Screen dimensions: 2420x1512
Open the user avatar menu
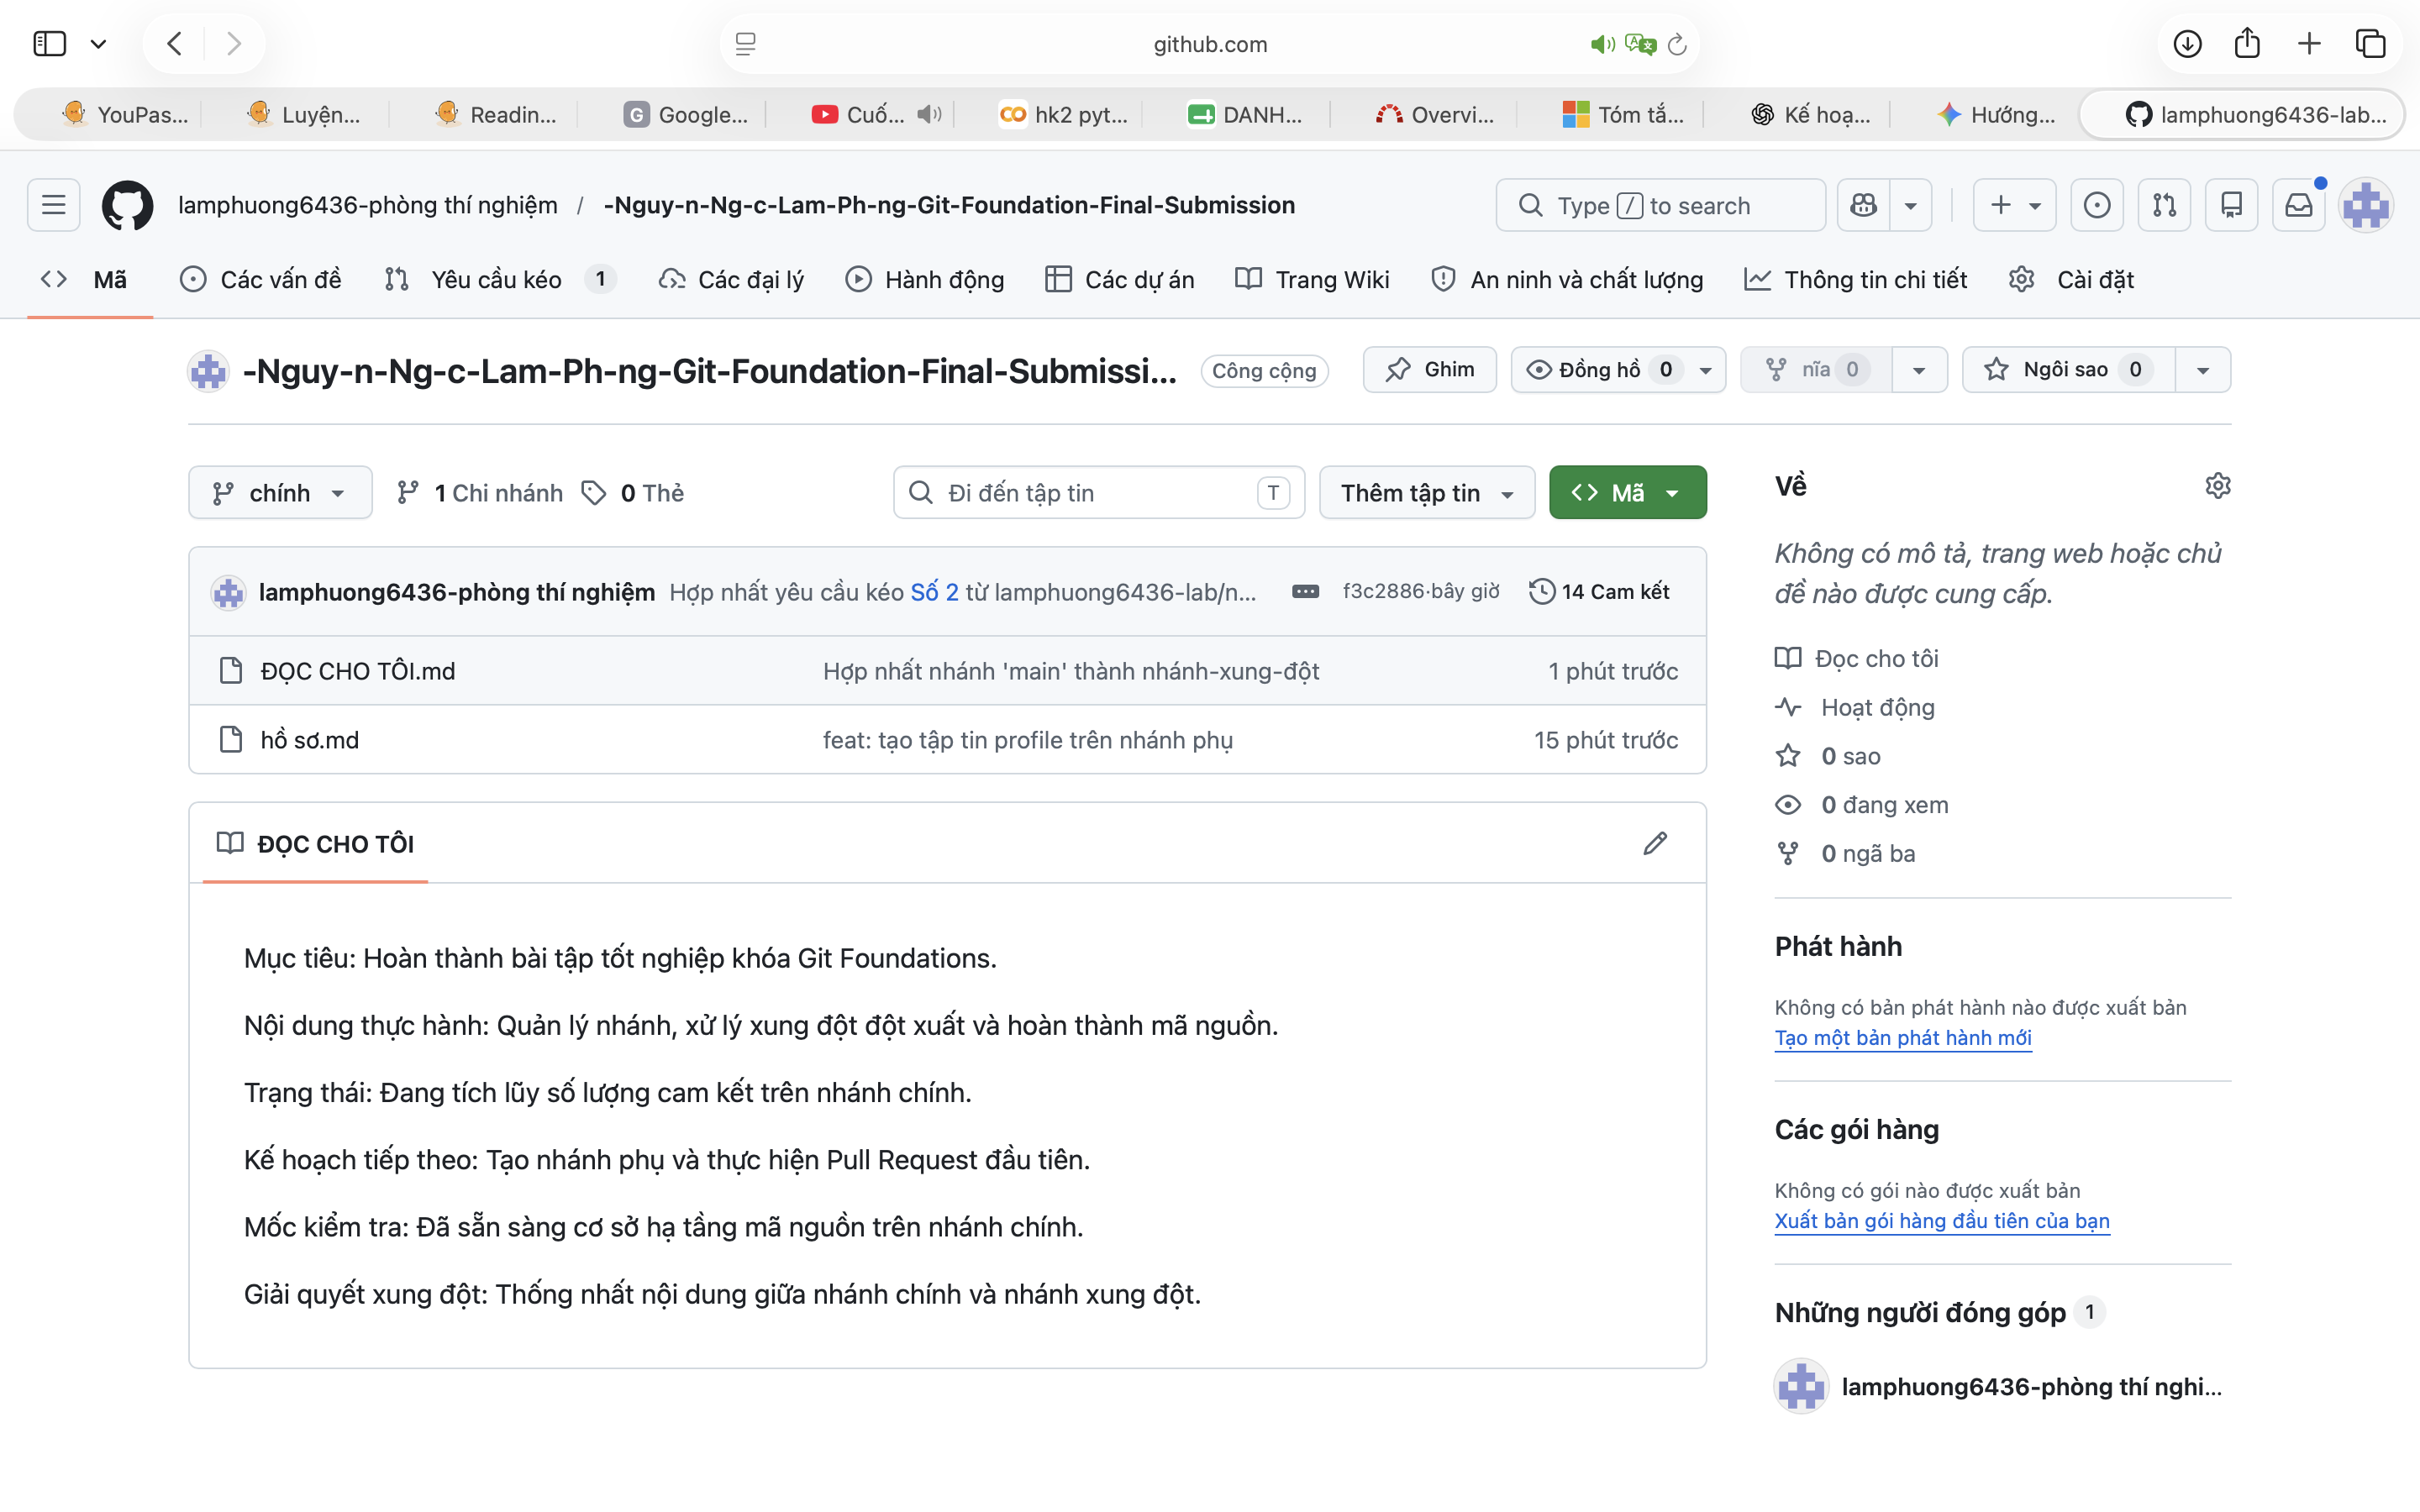pos(2366,205)
